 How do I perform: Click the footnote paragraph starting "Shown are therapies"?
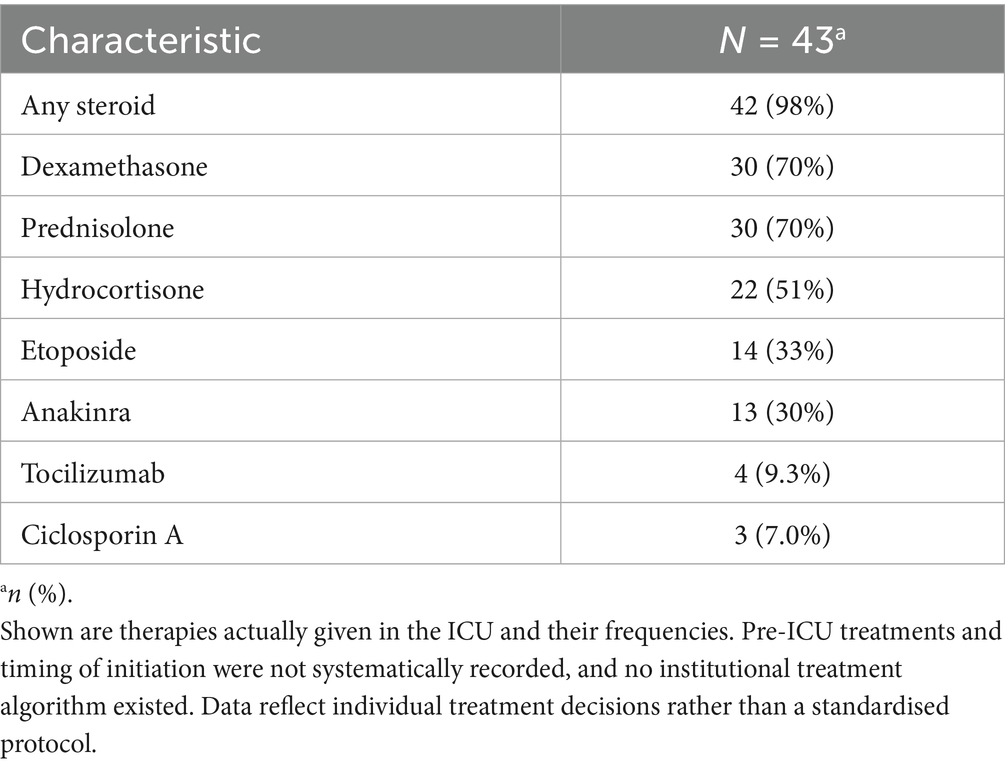[x=500, y=677]
